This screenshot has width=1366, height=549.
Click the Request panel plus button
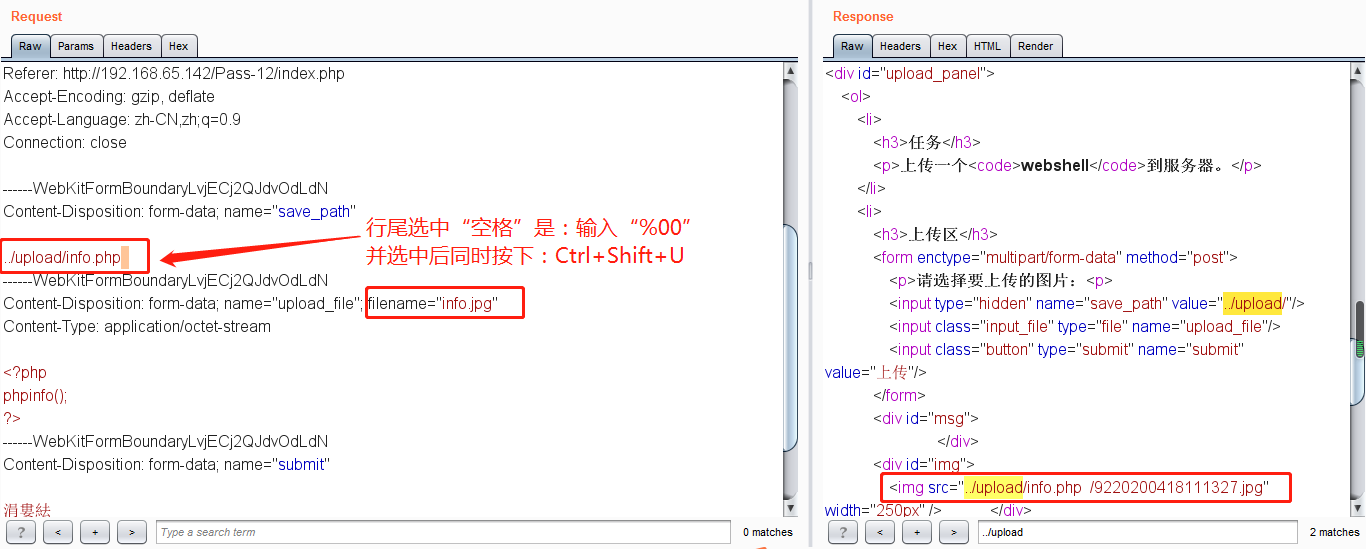click(95, 532)
